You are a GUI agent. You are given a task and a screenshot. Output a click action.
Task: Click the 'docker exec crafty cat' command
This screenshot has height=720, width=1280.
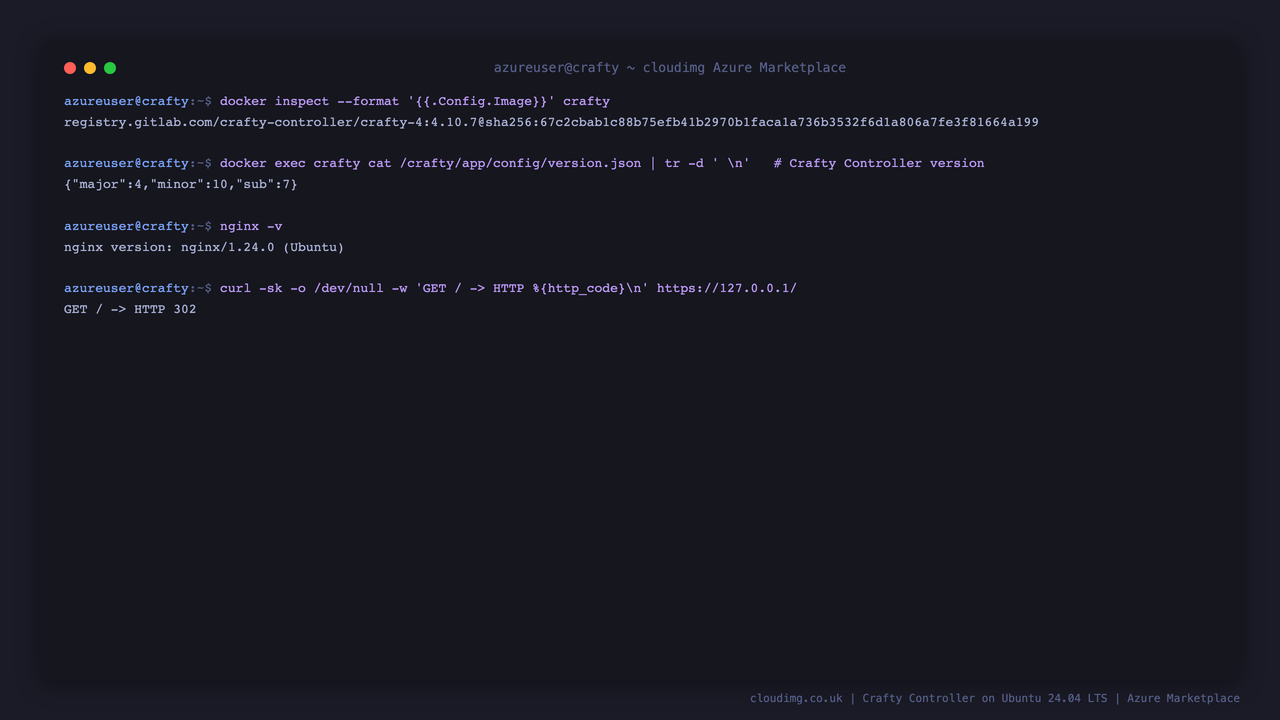coord(485,163)
